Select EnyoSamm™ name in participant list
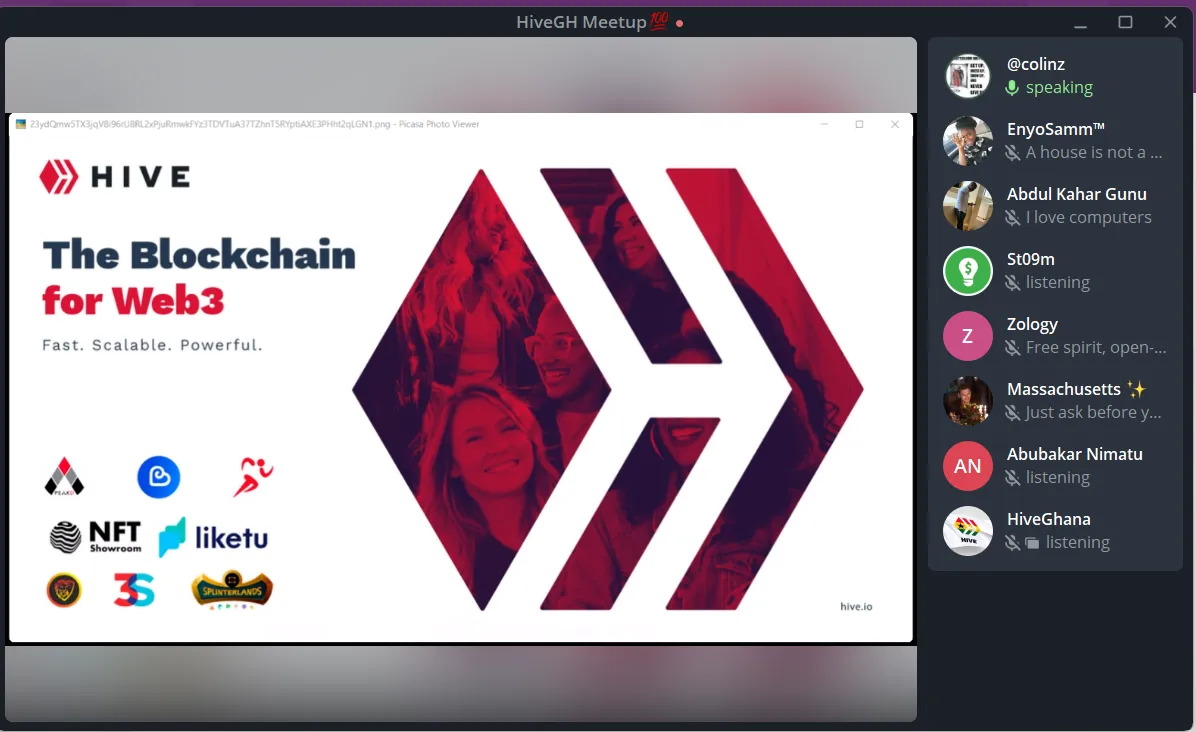The image size is (1196, 732). coord(1056,129)
